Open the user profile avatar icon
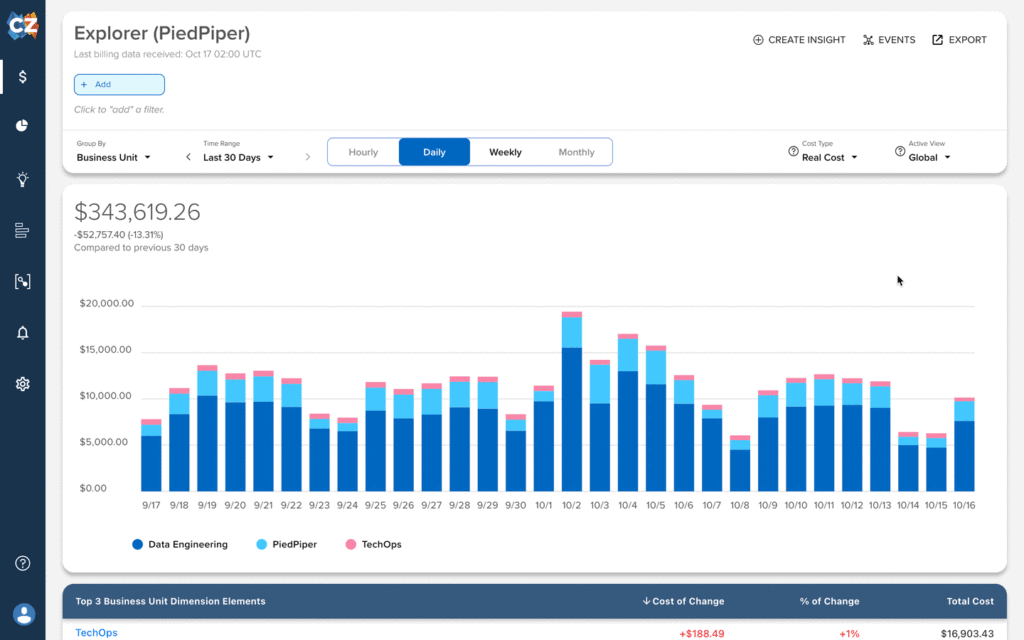Screen dimensions: 1024x640 pos(24,615)
